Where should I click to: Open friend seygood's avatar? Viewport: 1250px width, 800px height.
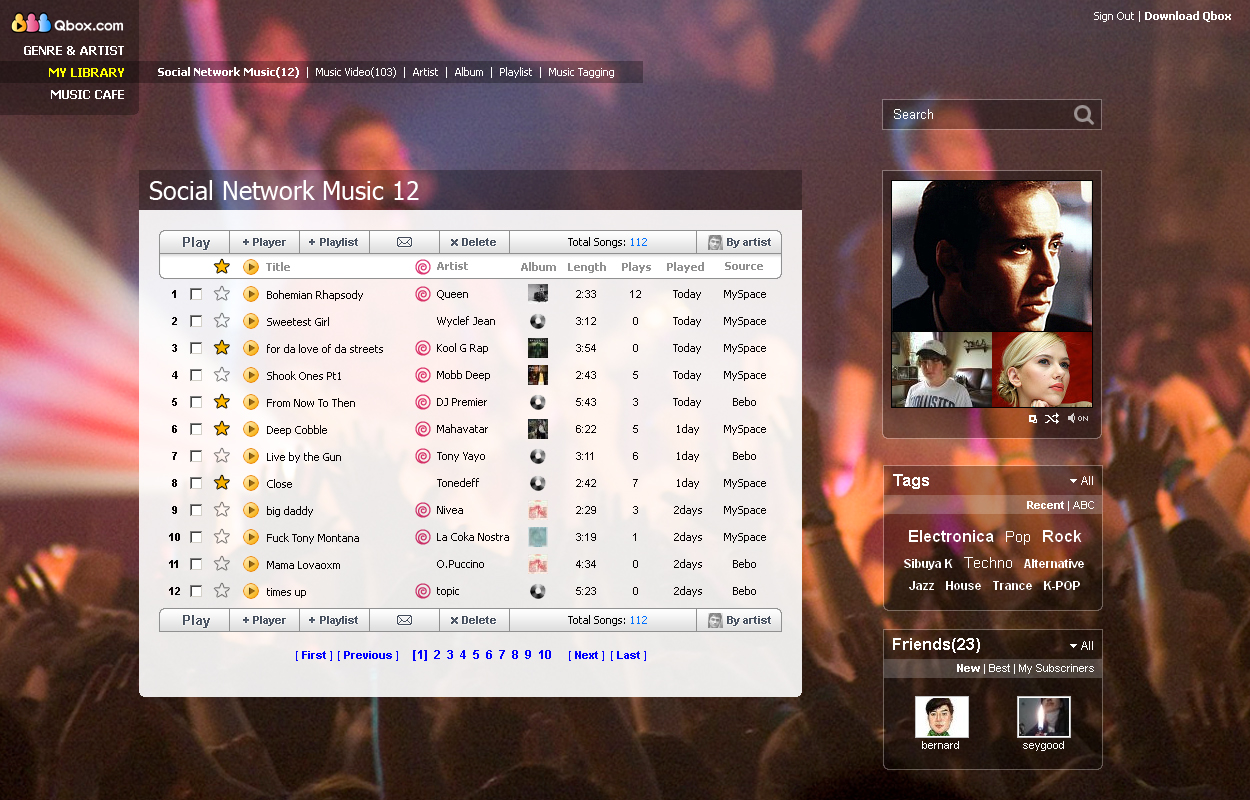click(1044, 717)
